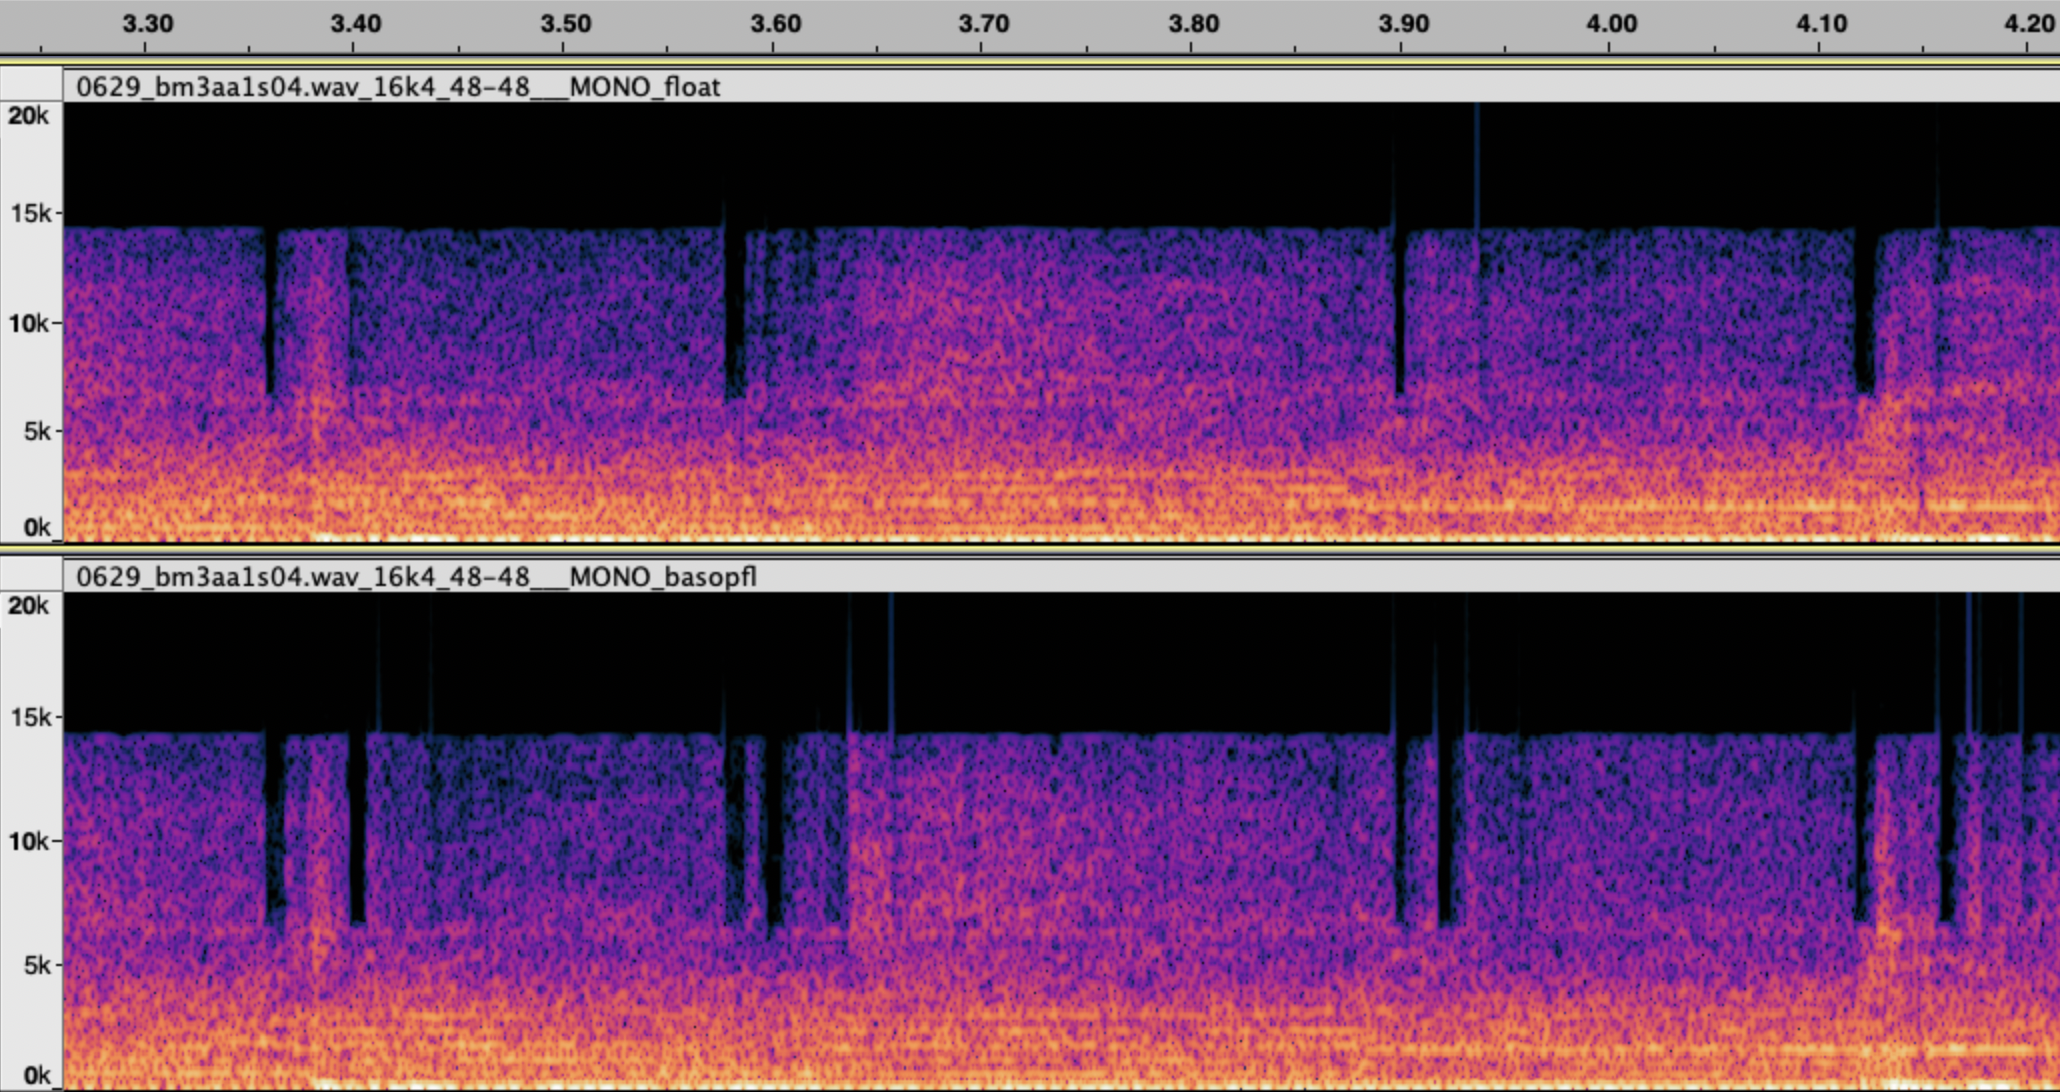This screenshot has height=1092, width=2060.
Task: Click the 4.10 mark on the time ruler
Action: tap(1822, 24)
